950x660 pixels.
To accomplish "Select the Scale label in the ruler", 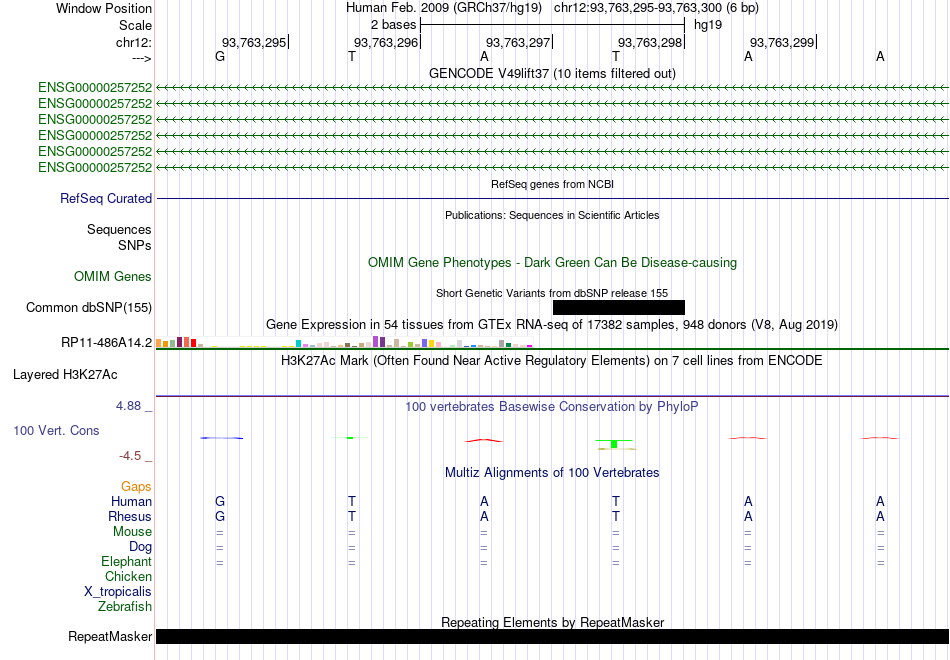I will pos(135,25).
